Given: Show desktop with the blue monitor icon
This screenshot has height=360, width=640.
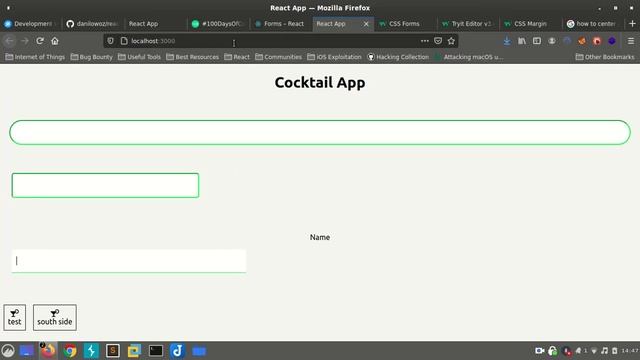Looking at the screenshot, I should 27,351.
